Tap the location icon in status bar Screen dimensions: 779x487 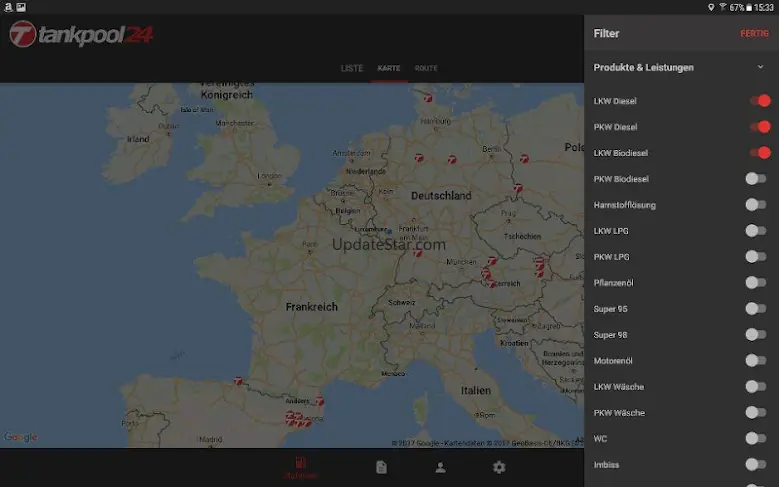pos(711,7)
